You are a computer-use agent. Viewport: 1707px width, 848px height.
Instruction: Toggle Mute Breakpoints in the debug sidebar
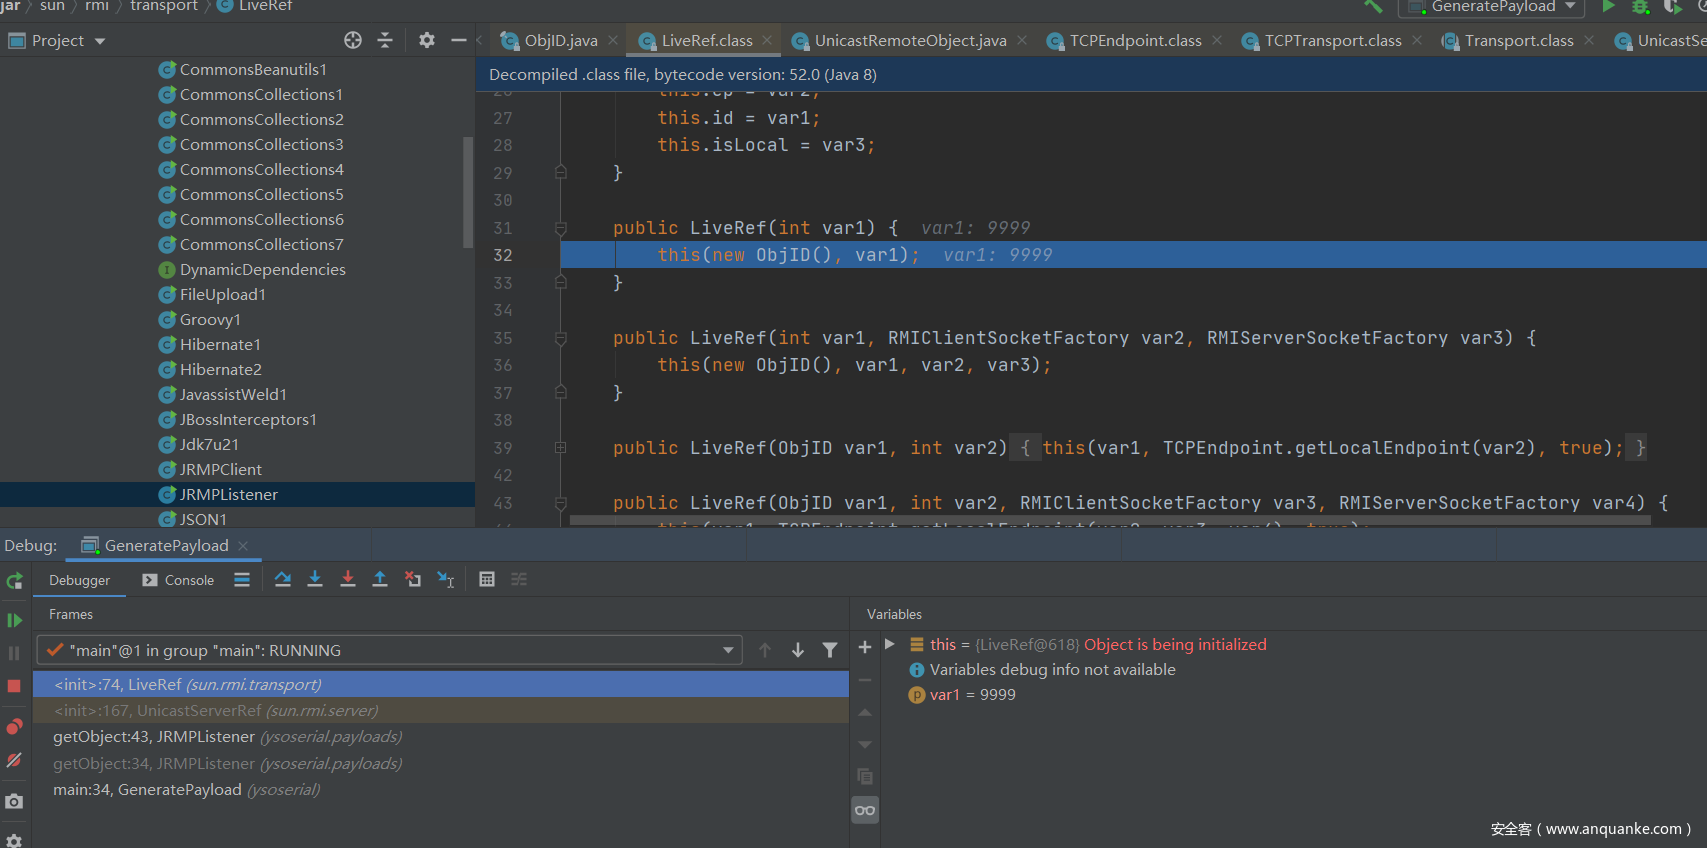point(14,760)
